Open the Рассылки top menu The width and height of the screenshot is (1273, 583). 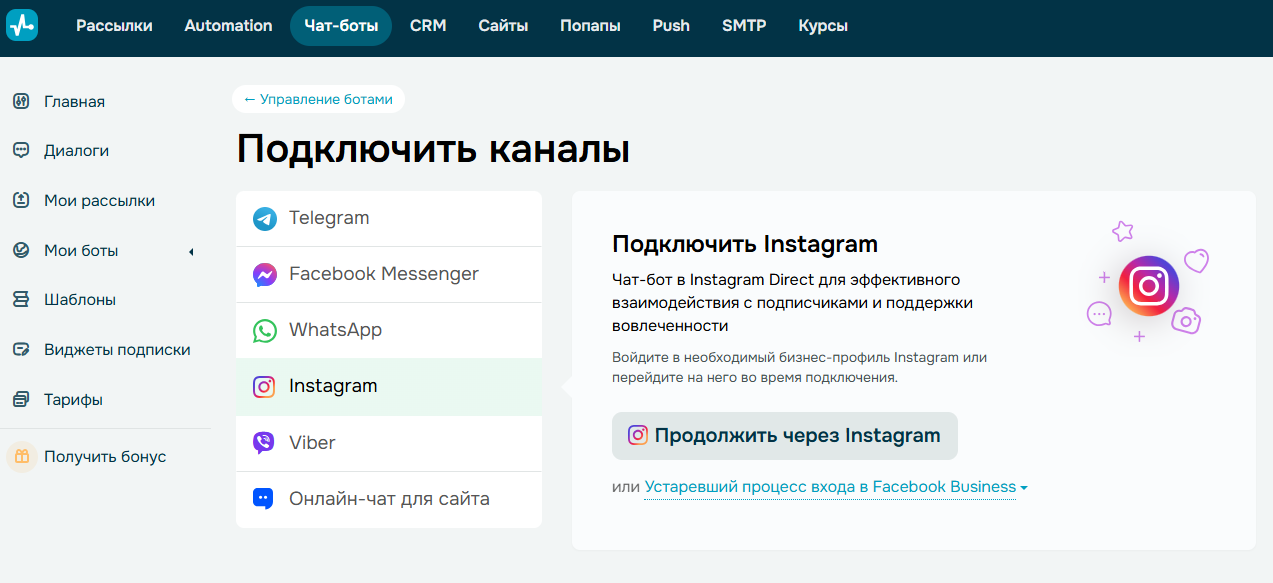coord(114,26)
